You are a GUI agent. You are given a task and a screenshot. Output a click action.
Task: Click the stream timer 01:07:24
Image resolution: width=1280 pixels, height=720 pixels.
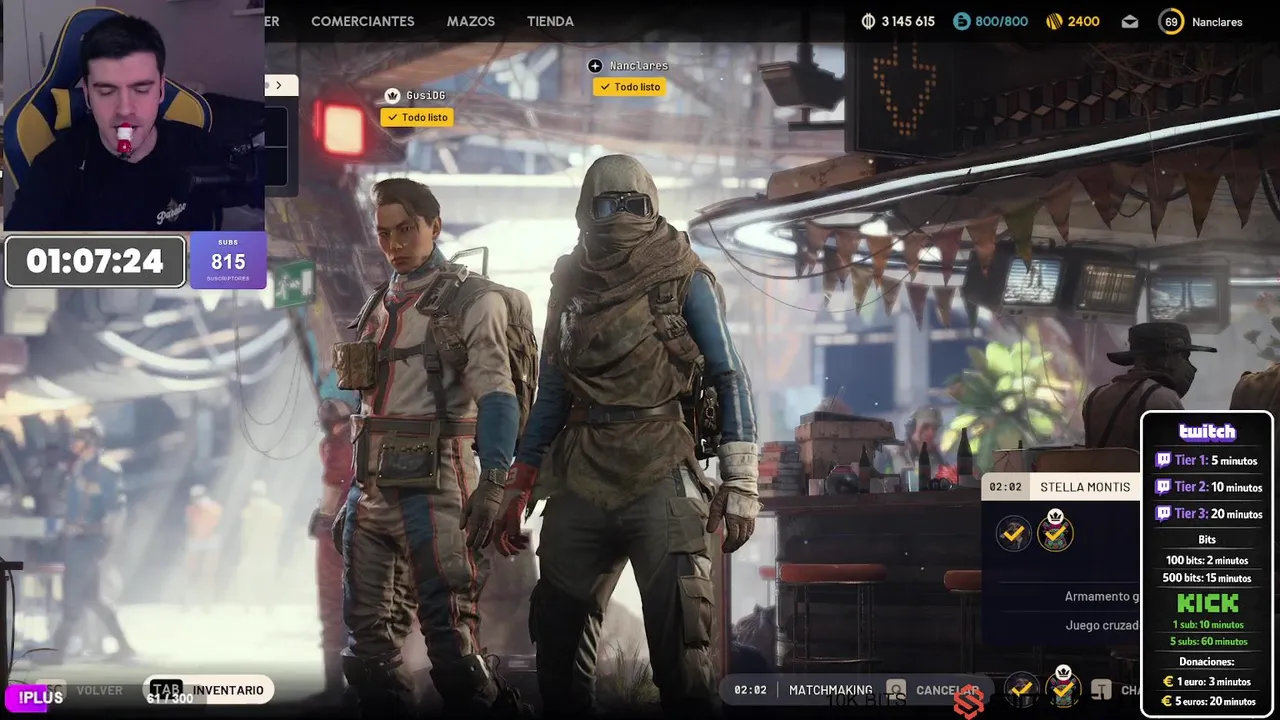95,261
